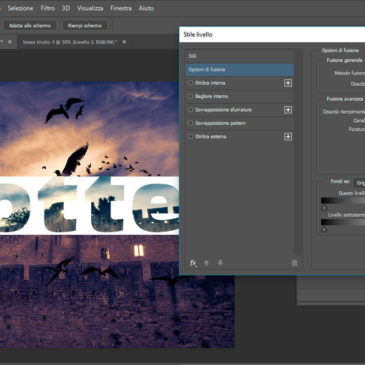365x365 pixels.
Task: Add another Sovrapposizione sfumatura with plus icon
Action: point(288,110)
